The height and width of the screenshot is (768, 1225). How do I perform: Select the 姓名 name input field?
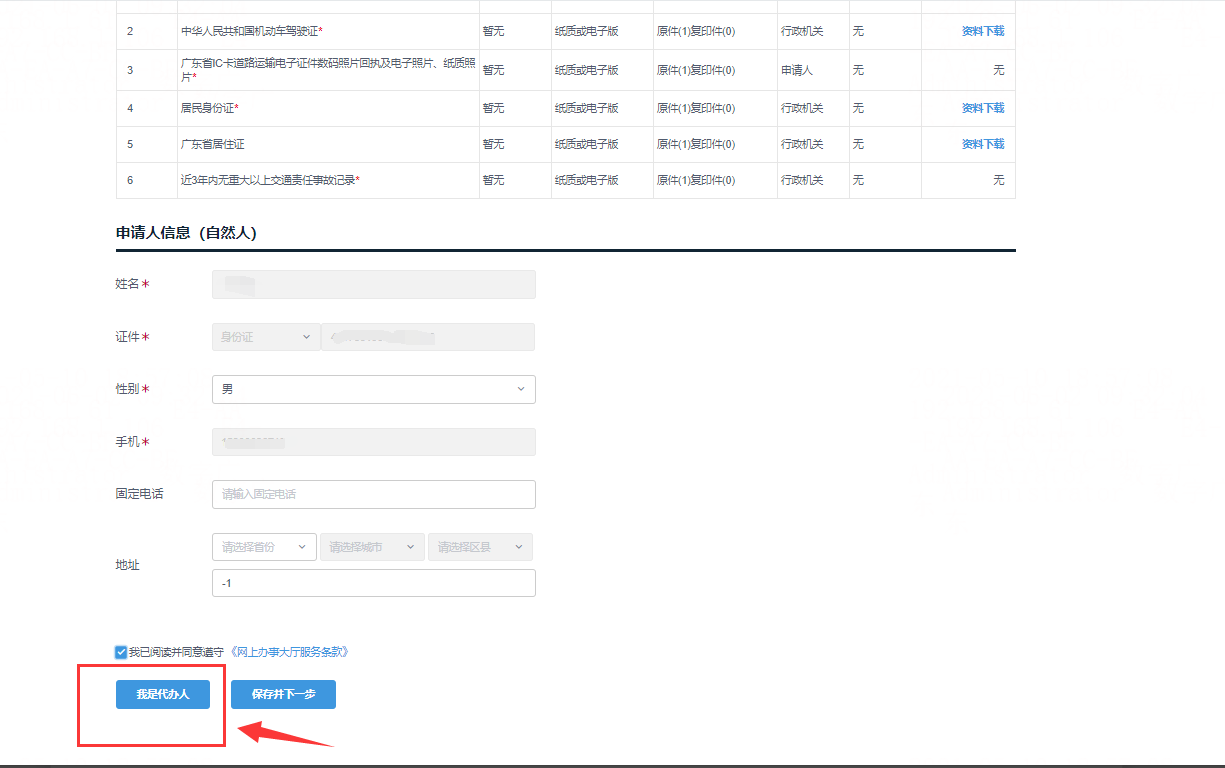click(x=373, y=285)
